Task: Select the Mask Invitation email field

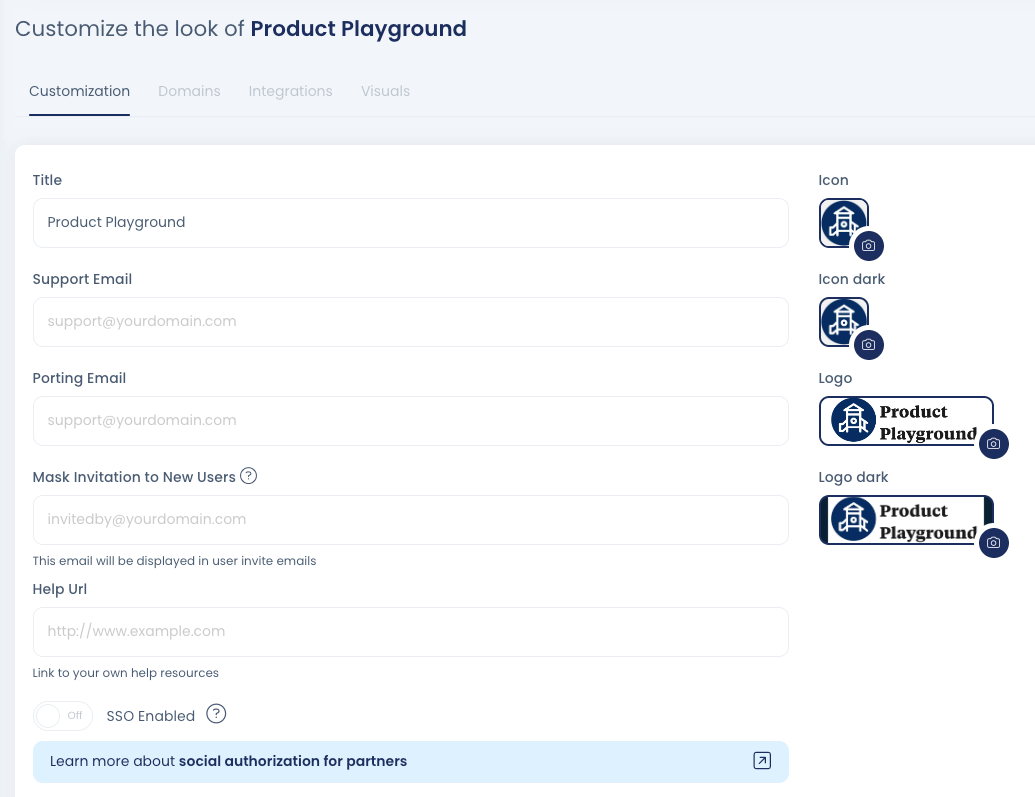Action: pos(410,519)
